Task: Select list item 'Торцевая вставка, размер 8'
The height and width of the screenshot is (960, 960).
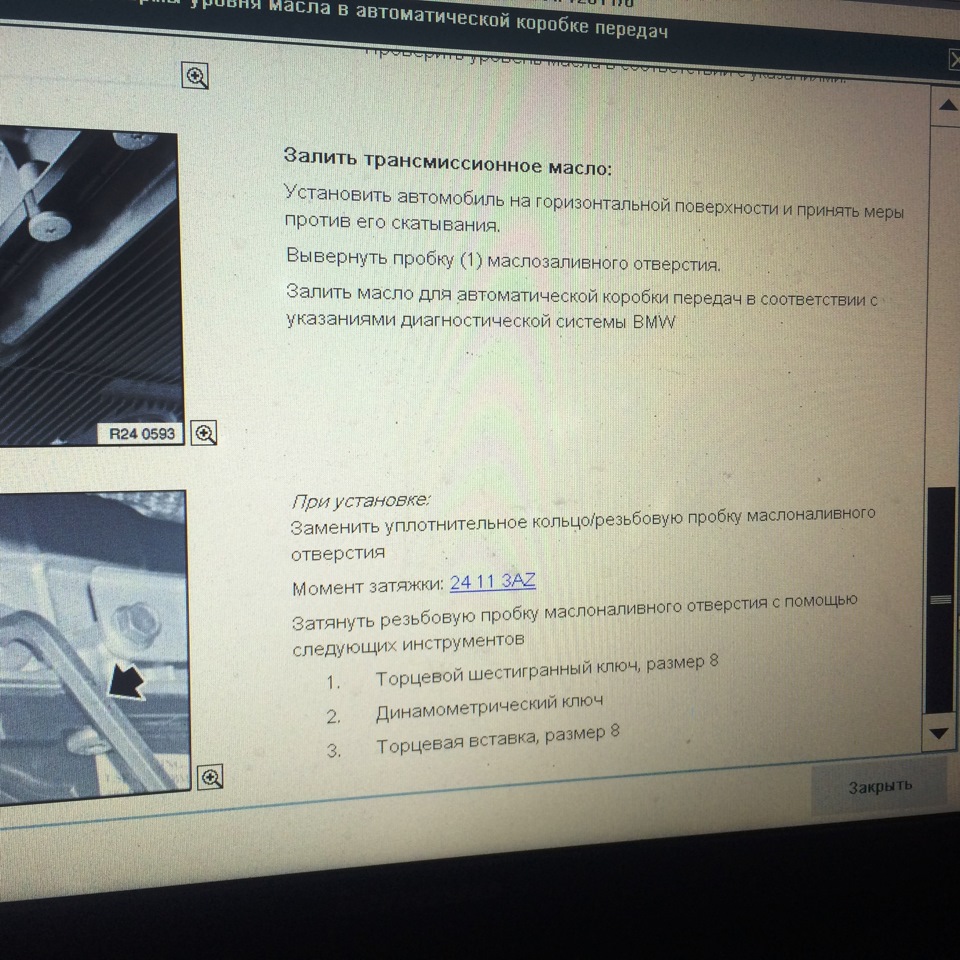Action: tap(498, 740)
